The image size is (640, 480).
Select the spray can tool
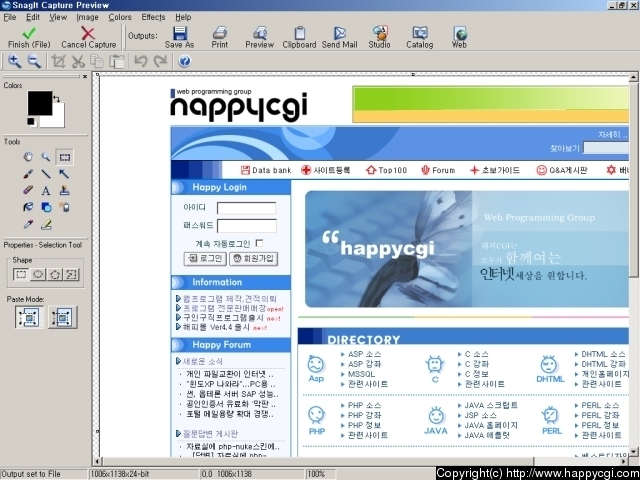(x=64, y=207)
